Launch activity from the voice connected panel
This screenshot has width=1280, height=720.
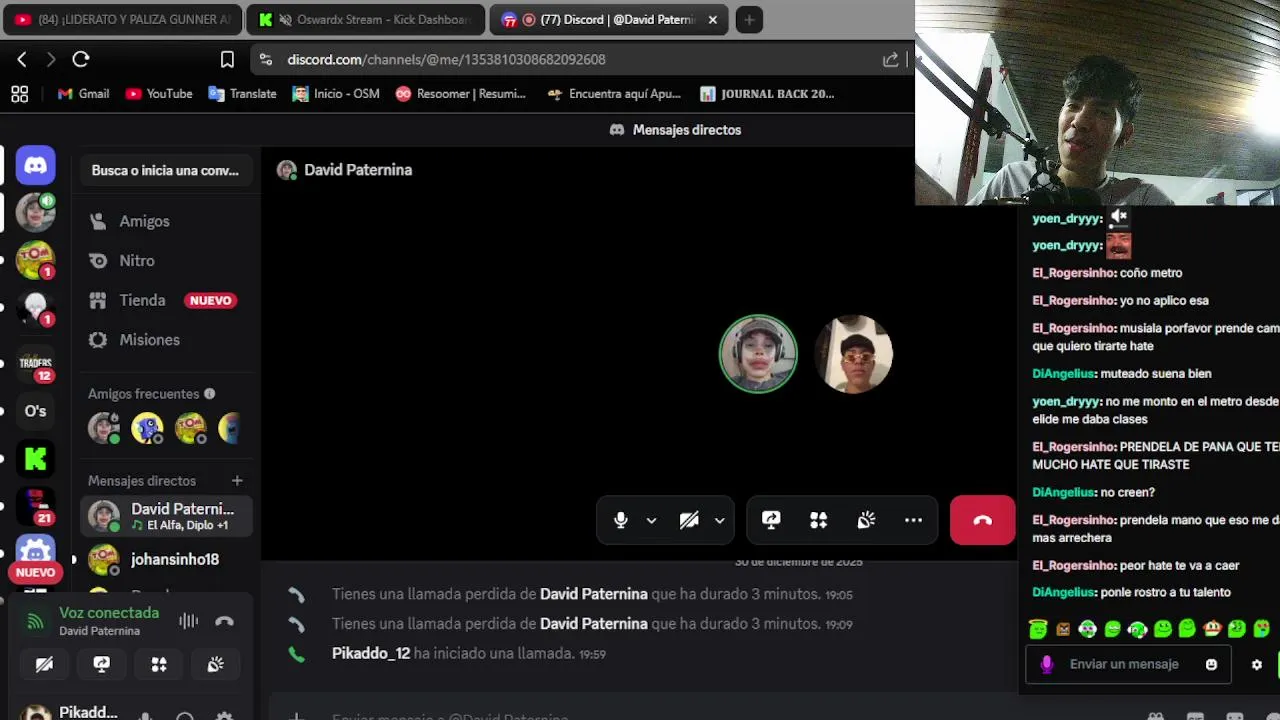pyautogui.click(x=159, y=664)
